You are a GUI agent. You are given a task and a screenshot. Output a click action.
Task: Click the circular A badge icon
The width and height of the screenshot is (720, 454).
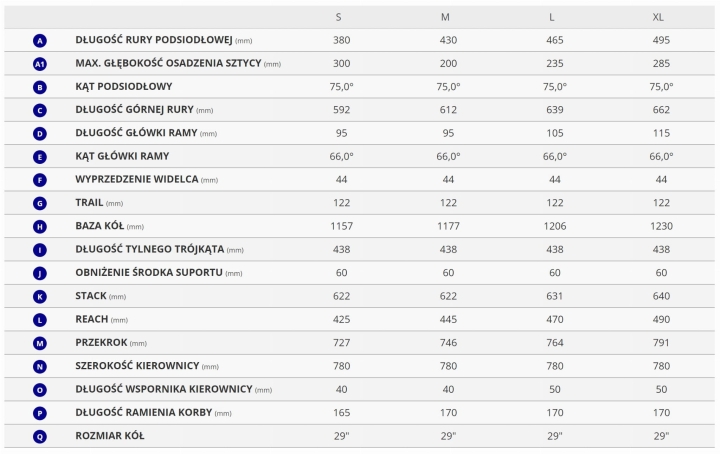[40, 41]
